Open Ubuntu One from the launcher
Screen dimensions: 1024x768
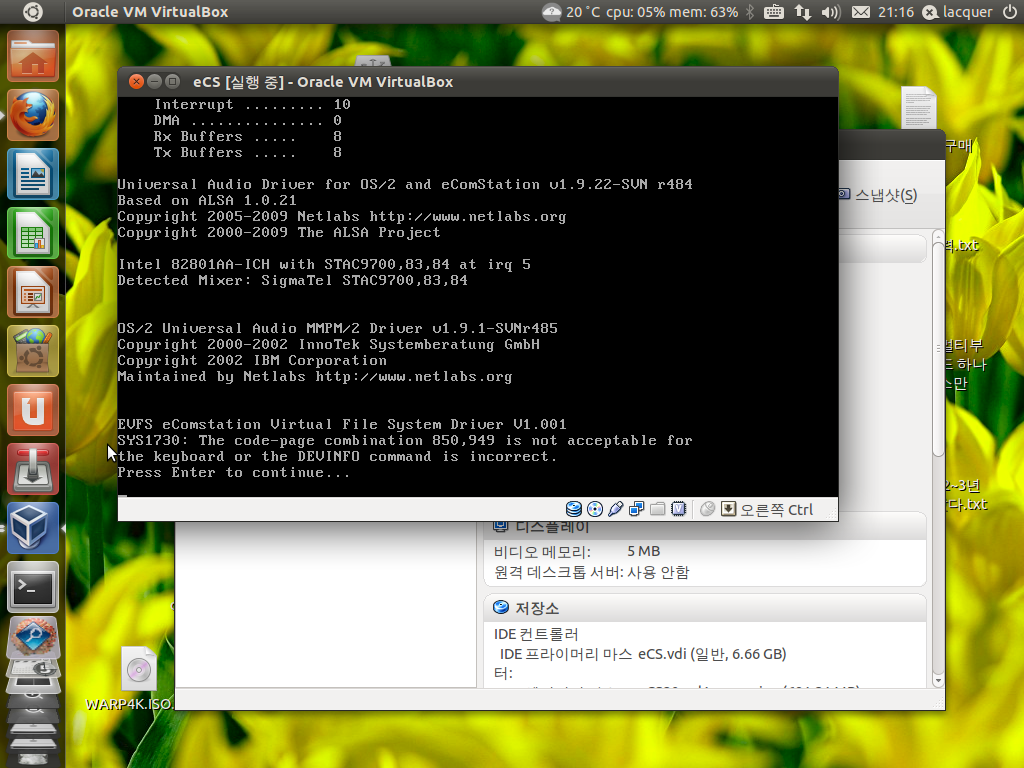[33, 410]
